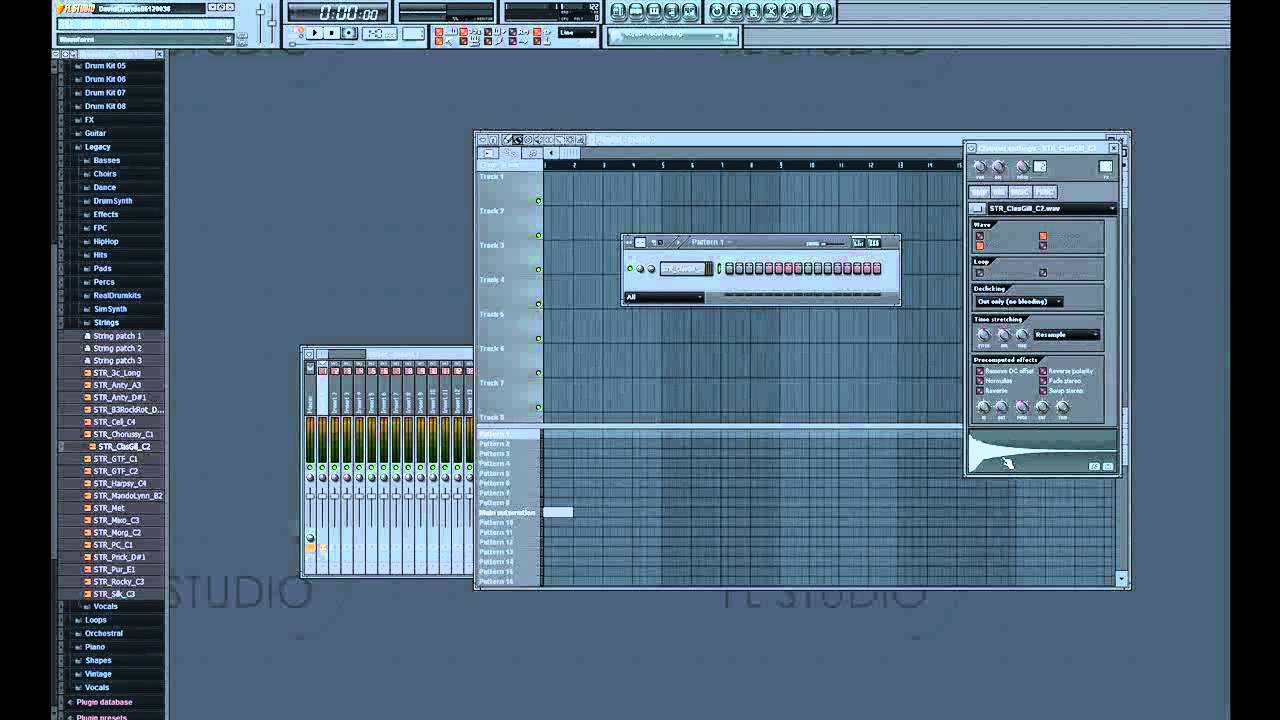Click the STR_ClasGill channel name button
This screenshot has height=720, width=1280.
tap(683, 269)
